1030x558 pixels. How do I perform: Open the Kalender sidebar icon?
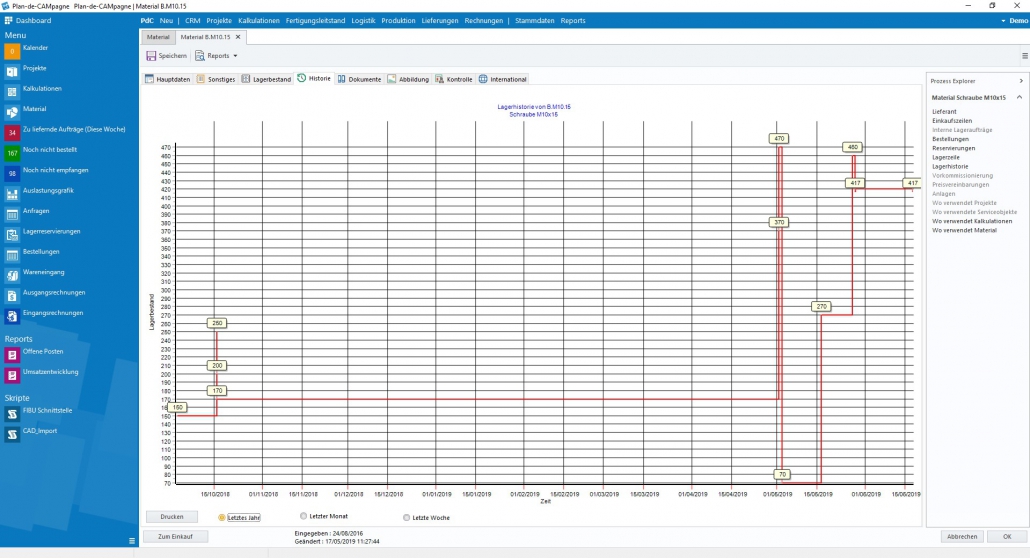(x=12, y=51)
